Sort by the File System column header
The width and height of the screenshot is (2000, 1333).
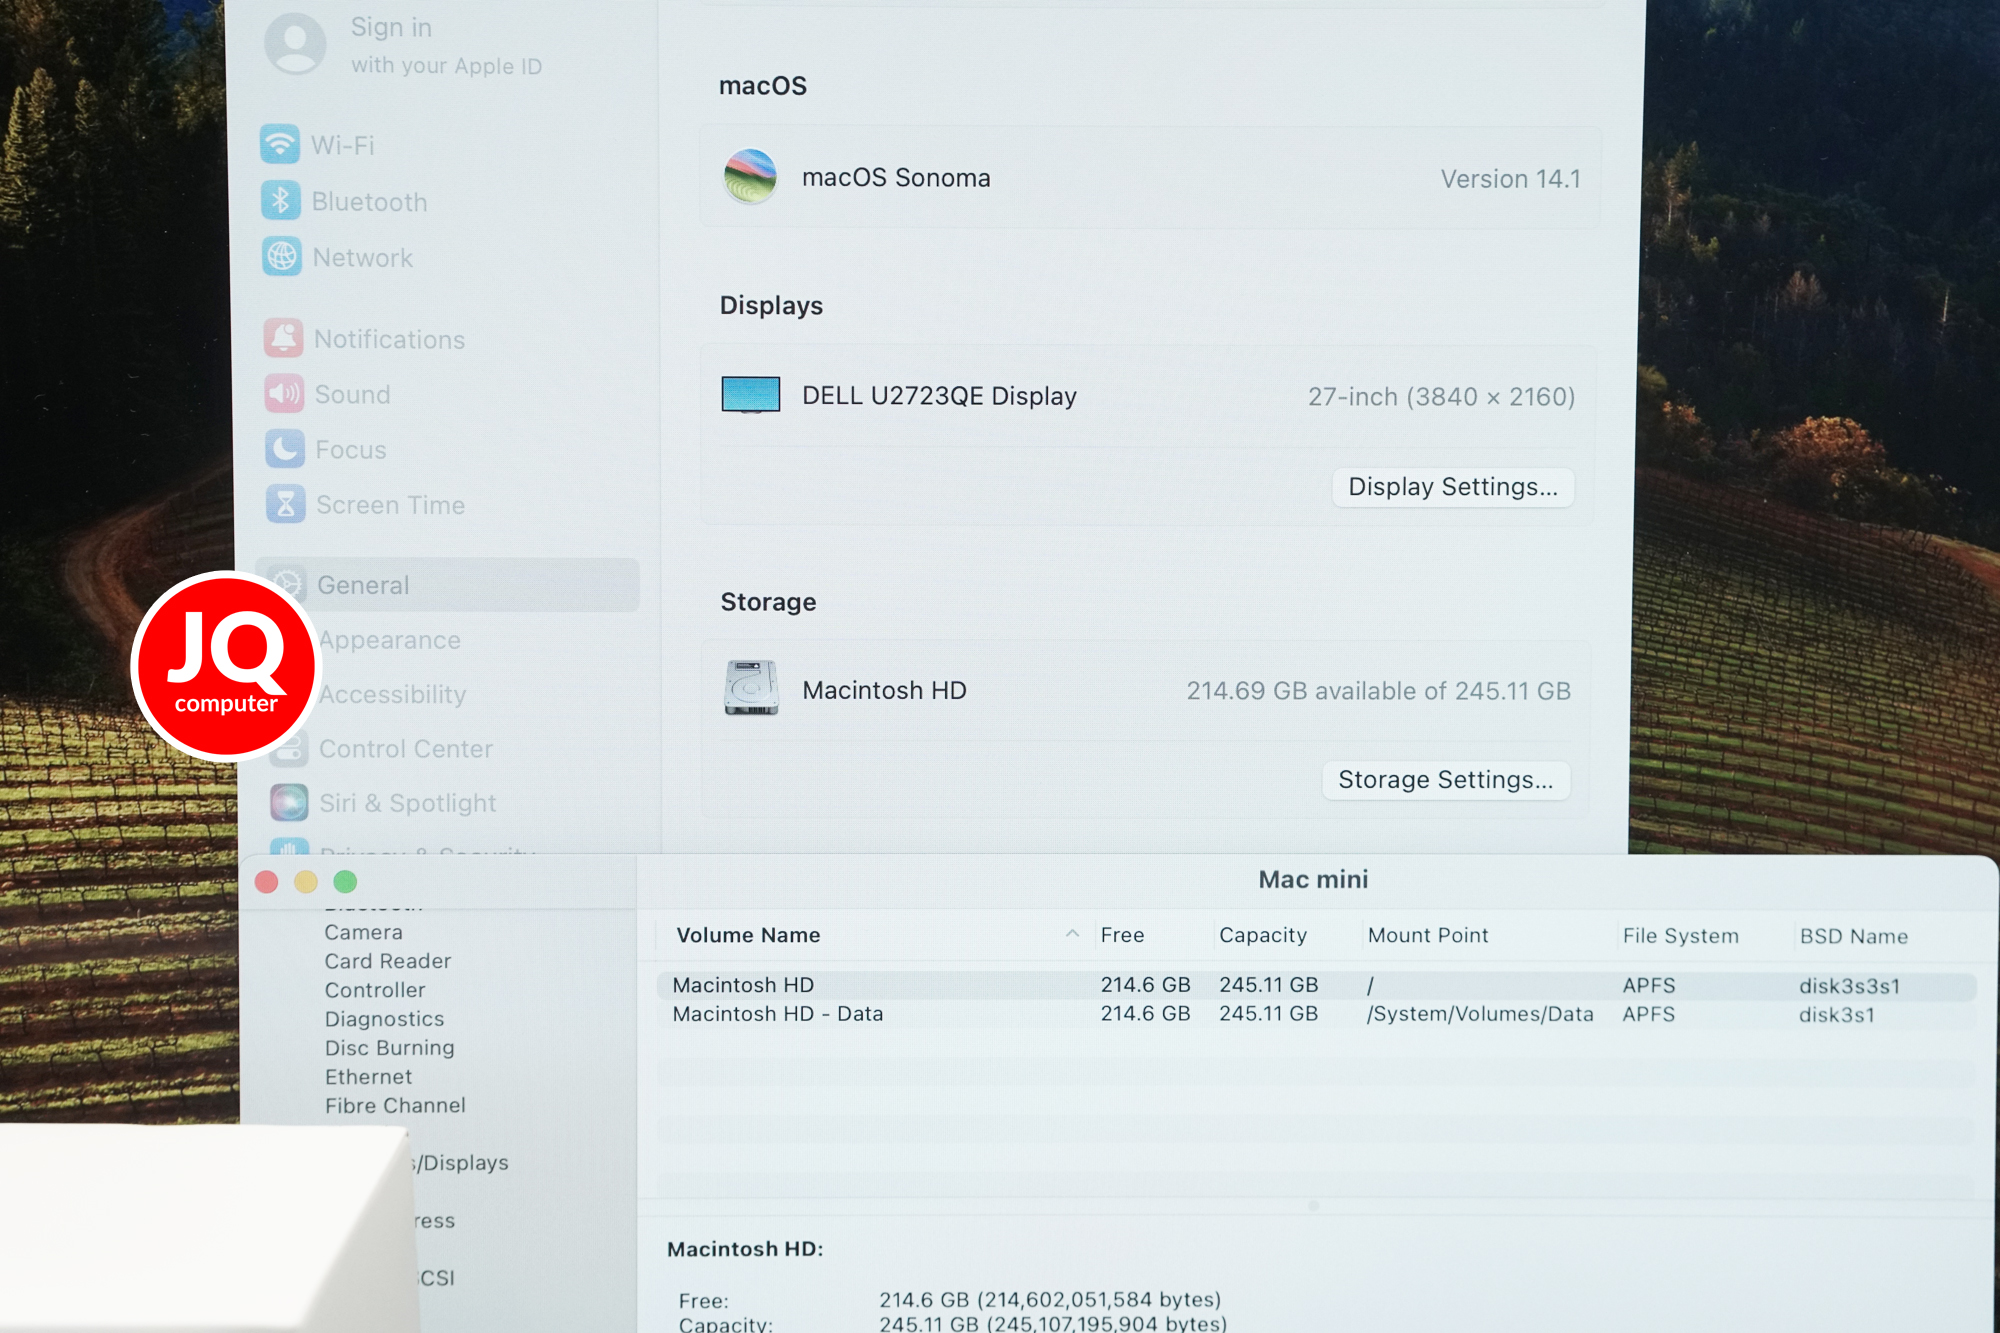[x=1681, y=936]
